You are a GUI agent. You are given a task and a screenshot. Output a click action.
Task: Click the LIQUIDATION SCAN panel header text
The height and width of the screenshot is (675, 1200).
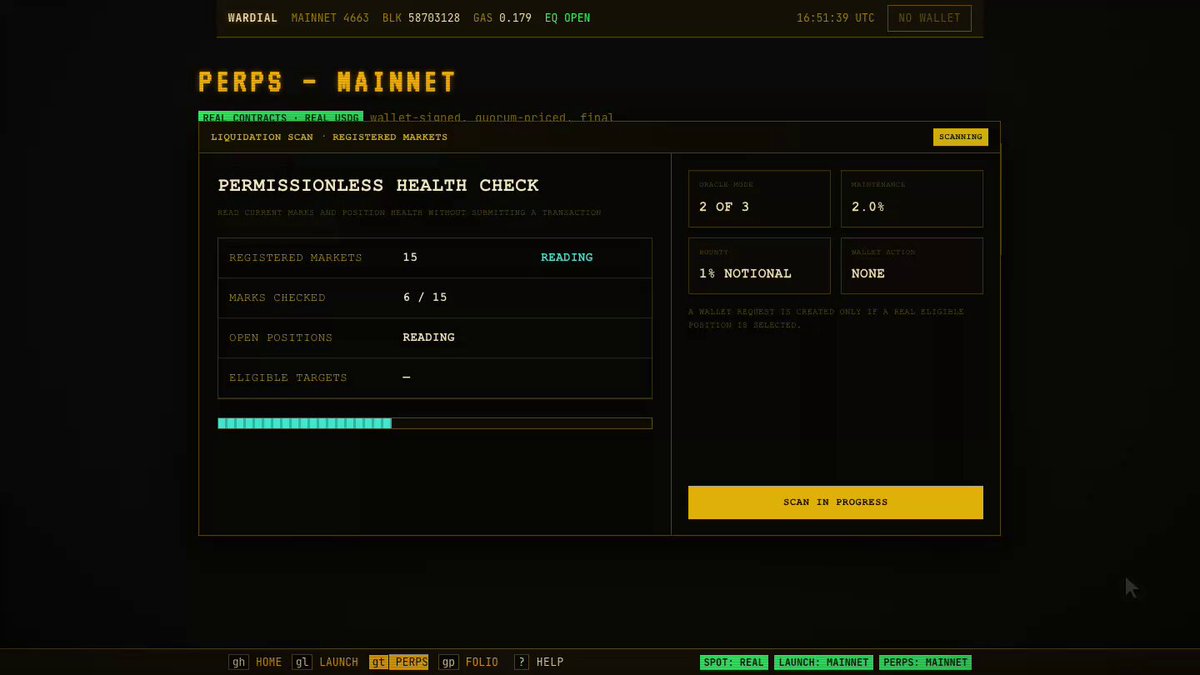coord(329,137)
